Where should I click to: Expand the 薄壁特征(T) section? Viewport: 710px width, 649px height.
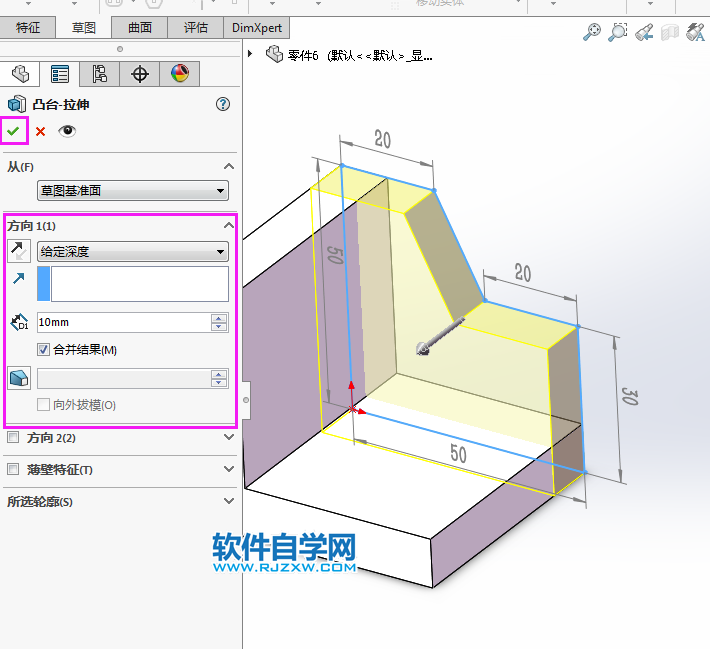point(229,469)
